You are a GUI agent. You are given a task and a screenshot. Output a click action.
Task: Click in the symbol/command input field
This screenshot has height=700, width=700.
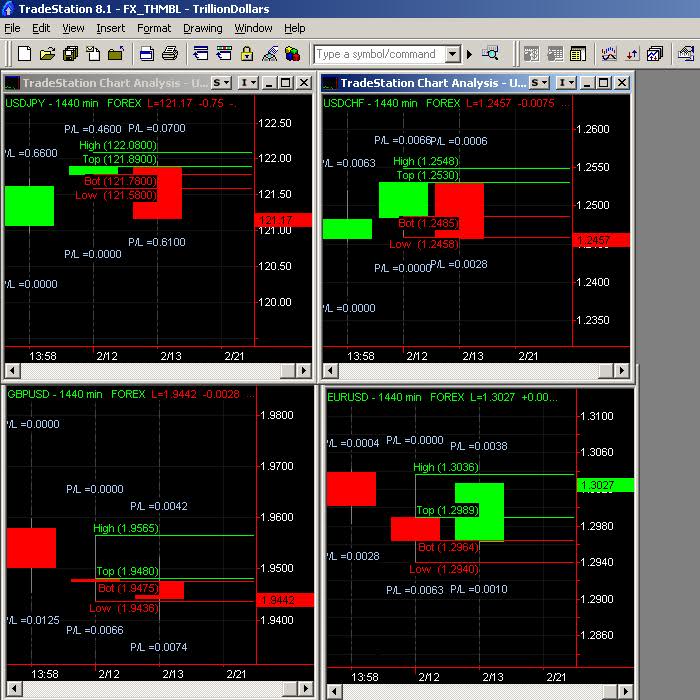(379, 54)
